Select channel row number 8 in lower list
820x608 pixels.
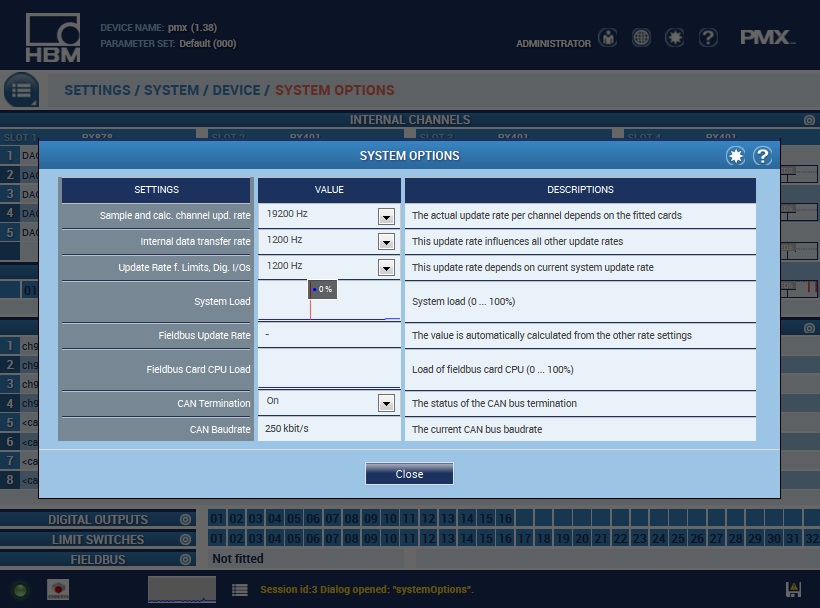[x=10, y=480]
